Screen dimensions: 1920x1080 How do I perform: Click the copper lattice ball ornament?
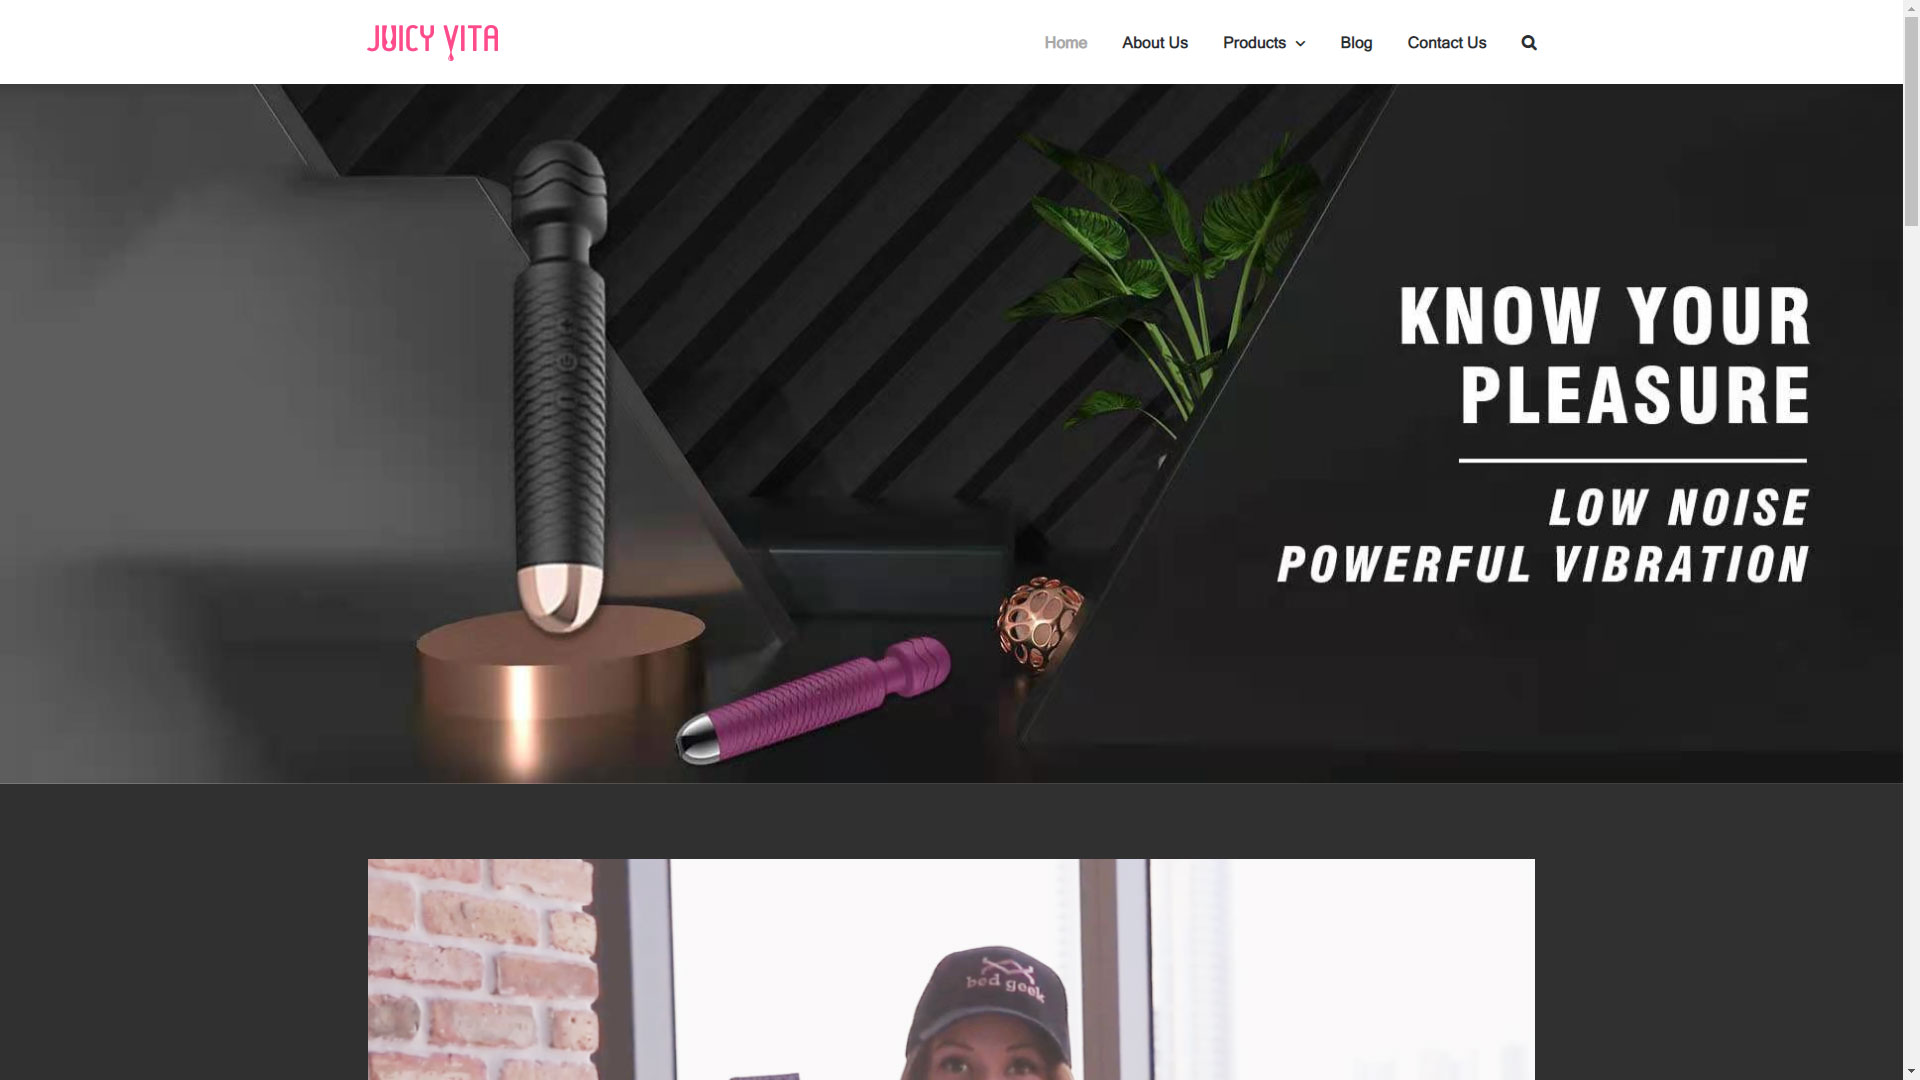(1040, 622)
